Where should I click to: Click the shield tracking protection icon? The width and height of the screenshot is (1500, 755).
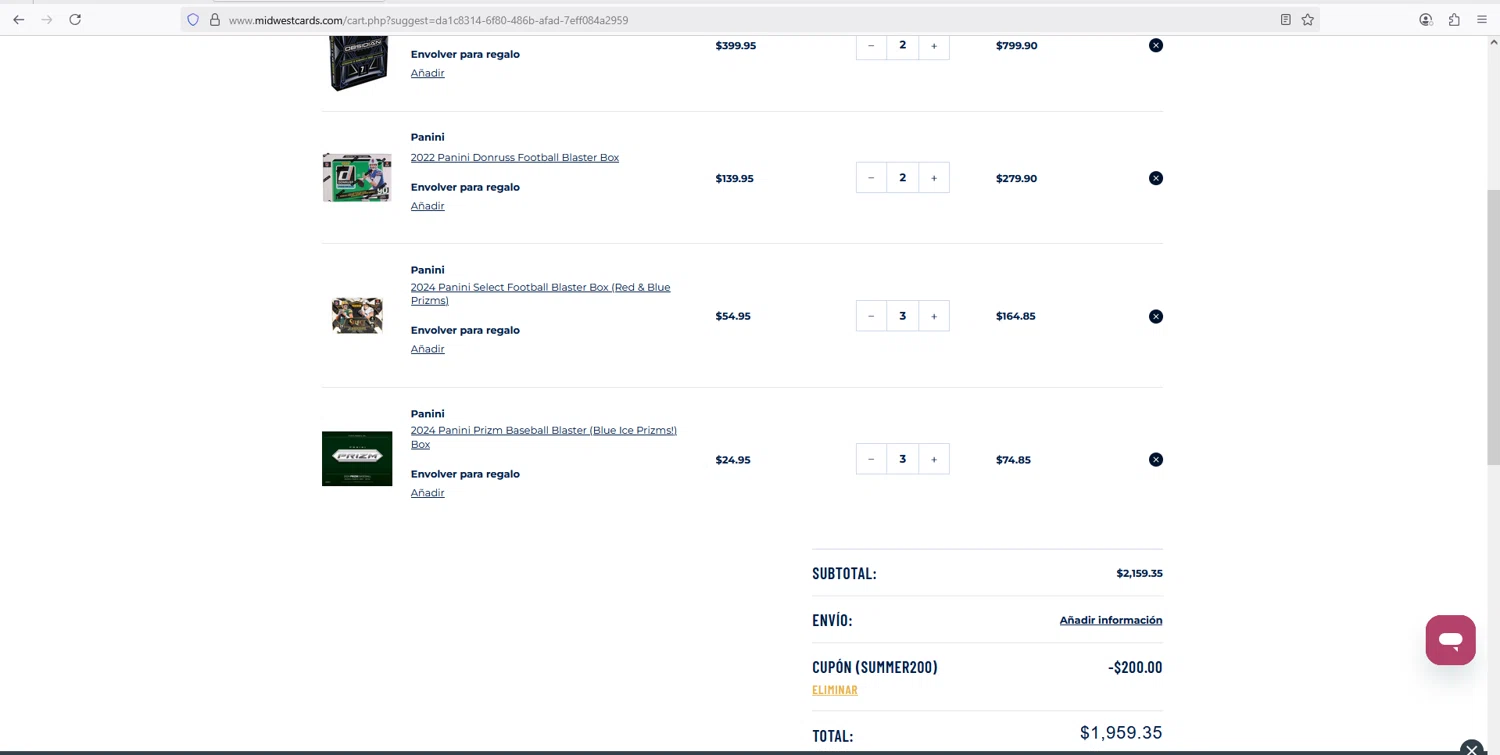tap(193, 20)
